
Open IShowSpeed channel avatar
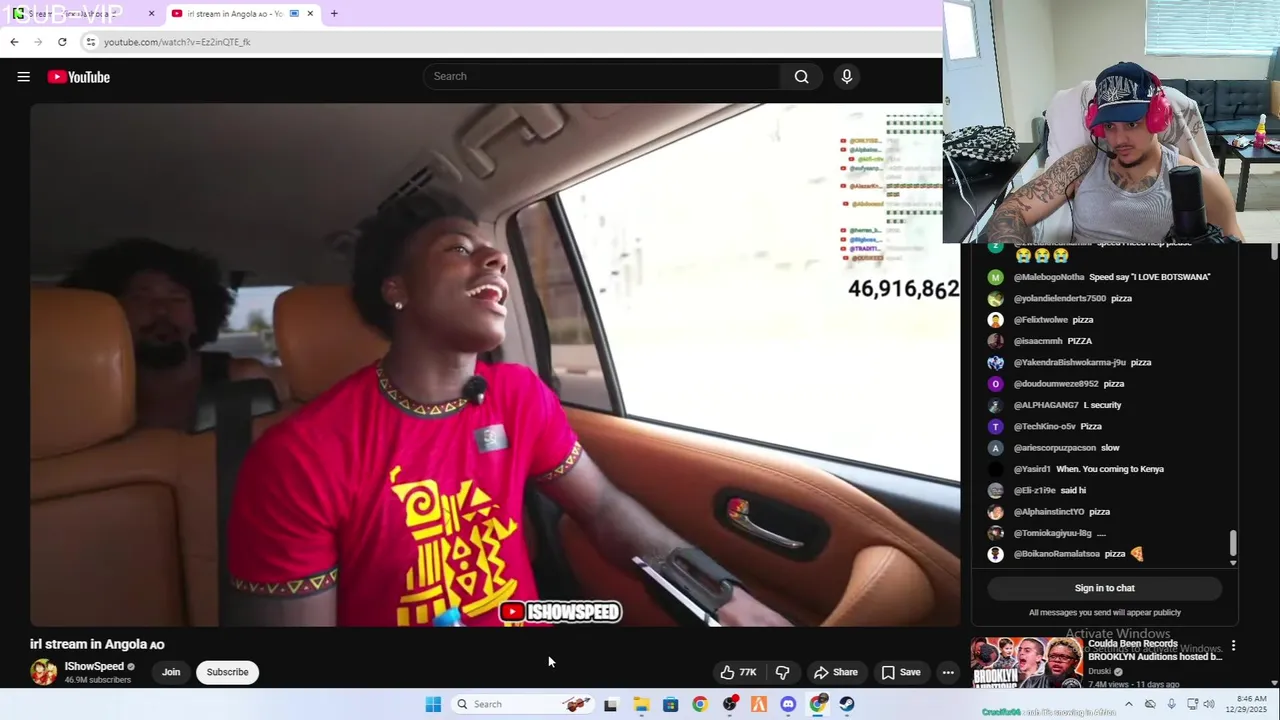[43, 672]
